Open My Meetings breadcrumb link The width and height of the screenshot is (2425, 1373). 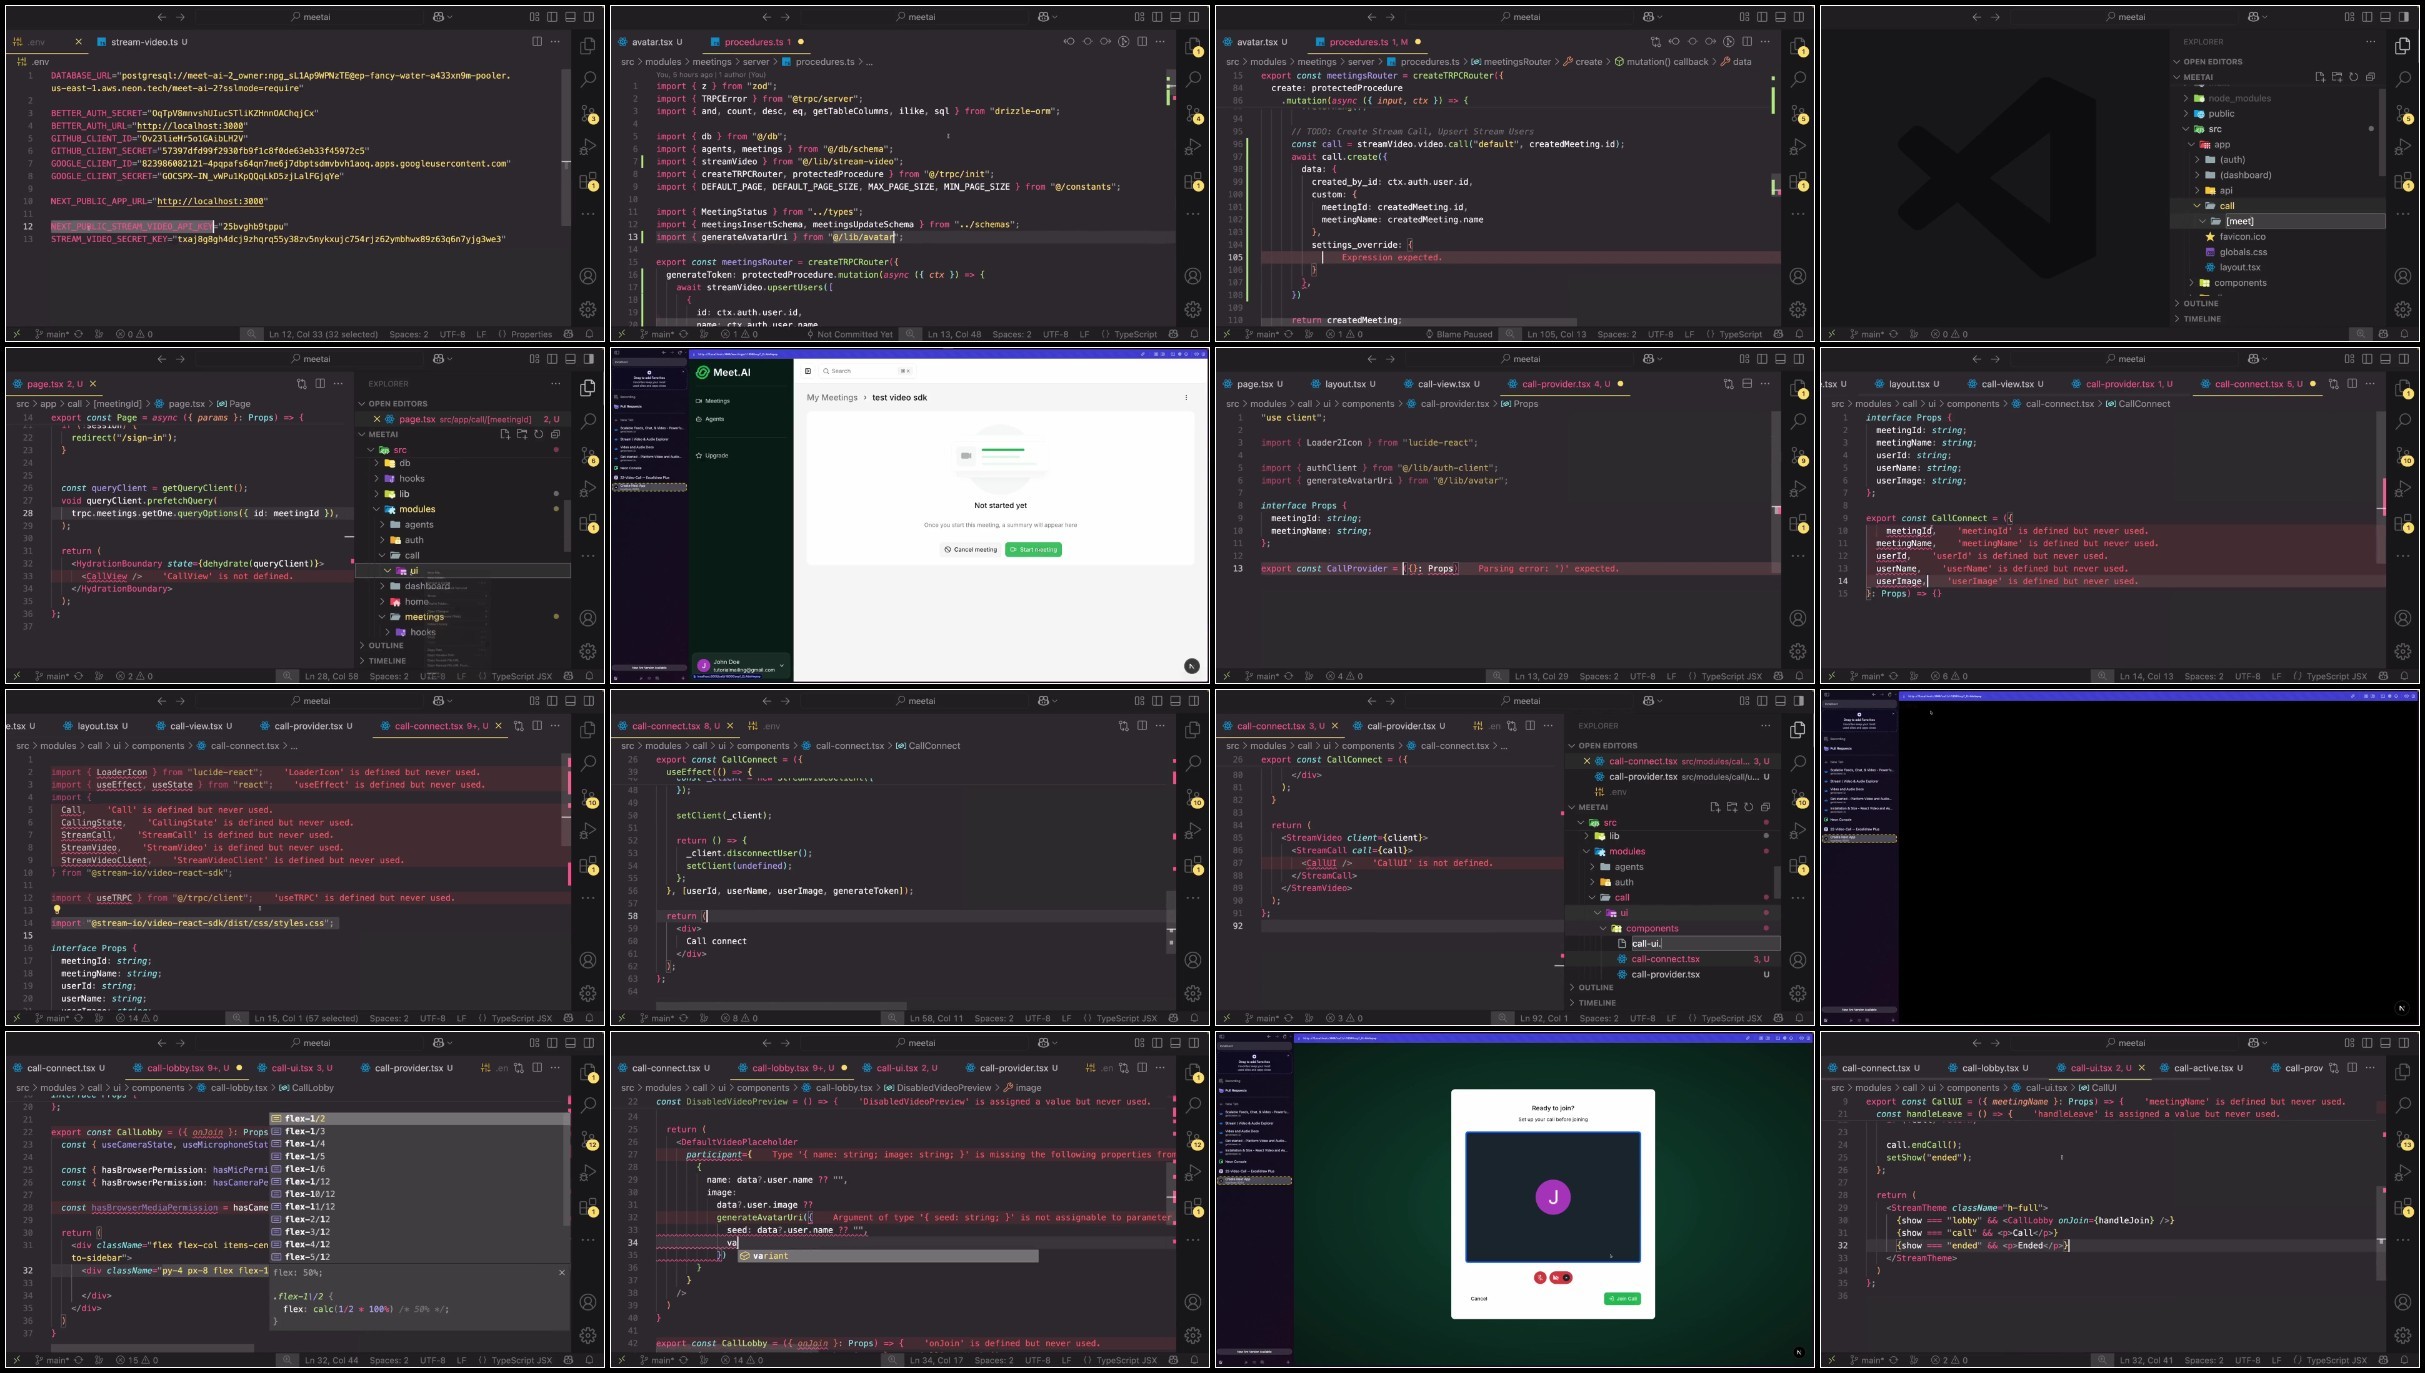click(x=832, y=398)
